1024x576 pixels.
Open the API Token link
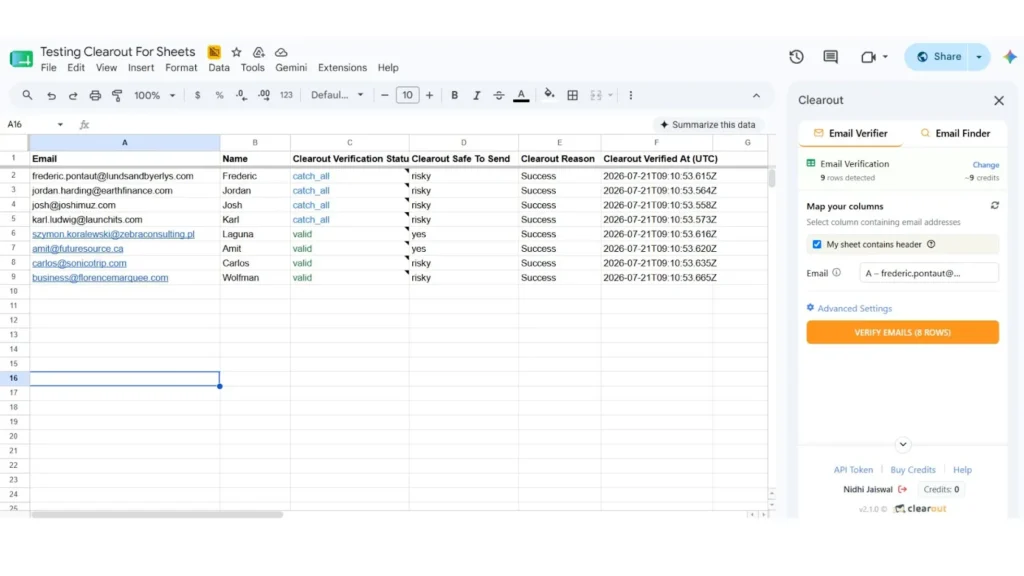853,470
